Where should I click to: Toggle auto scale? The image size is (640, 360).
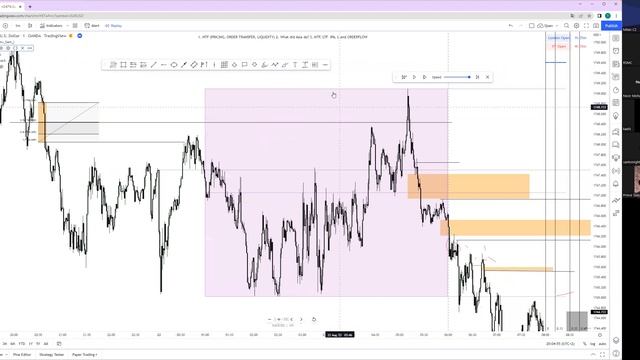(x=602, y=344)
